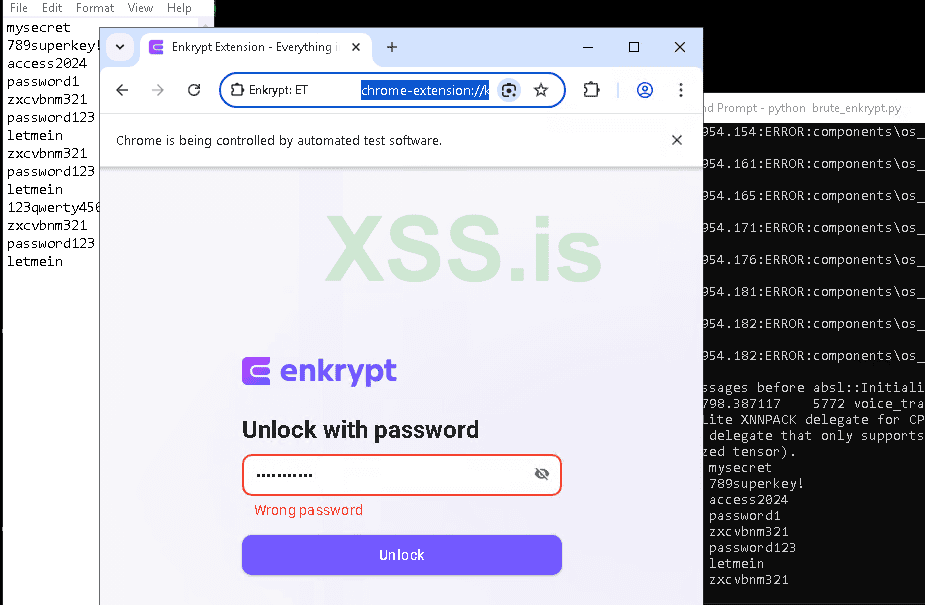Expand the tab search chevron
The image size is (925, 605).
pos(120,47)
